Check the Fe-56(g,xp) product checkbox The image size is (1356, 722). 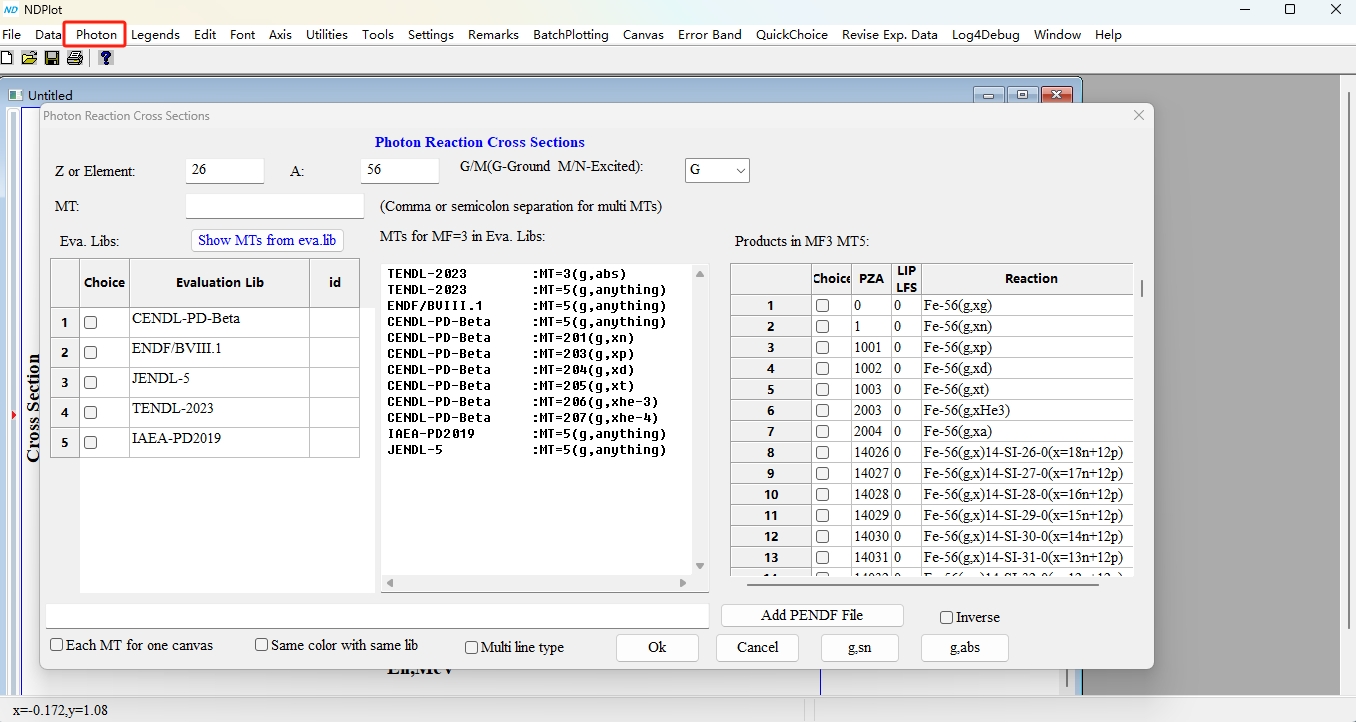pos(822,347)
